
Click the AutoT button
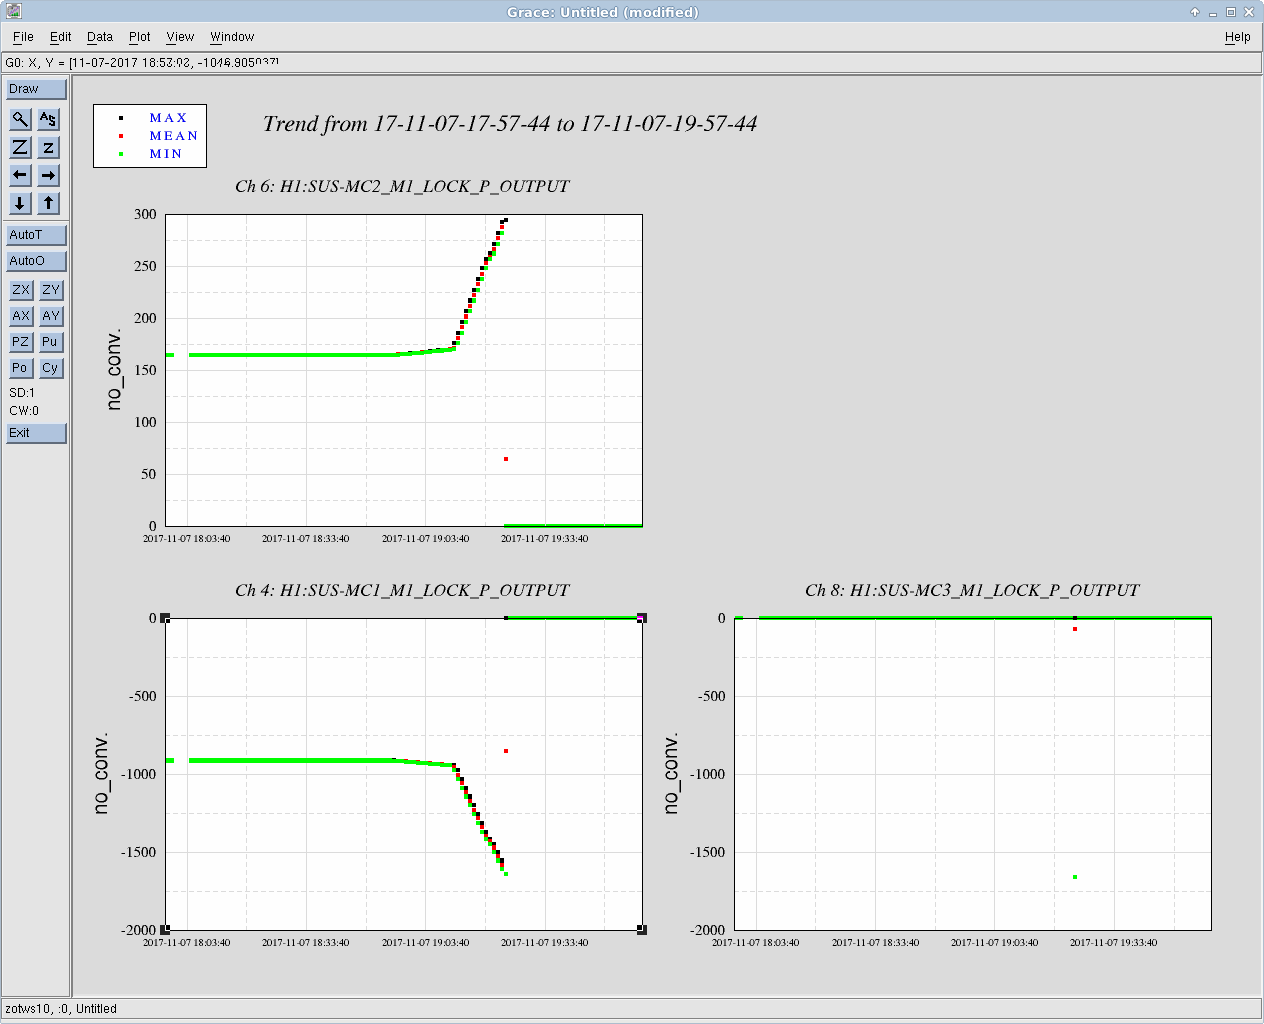[x=36, y=235]
